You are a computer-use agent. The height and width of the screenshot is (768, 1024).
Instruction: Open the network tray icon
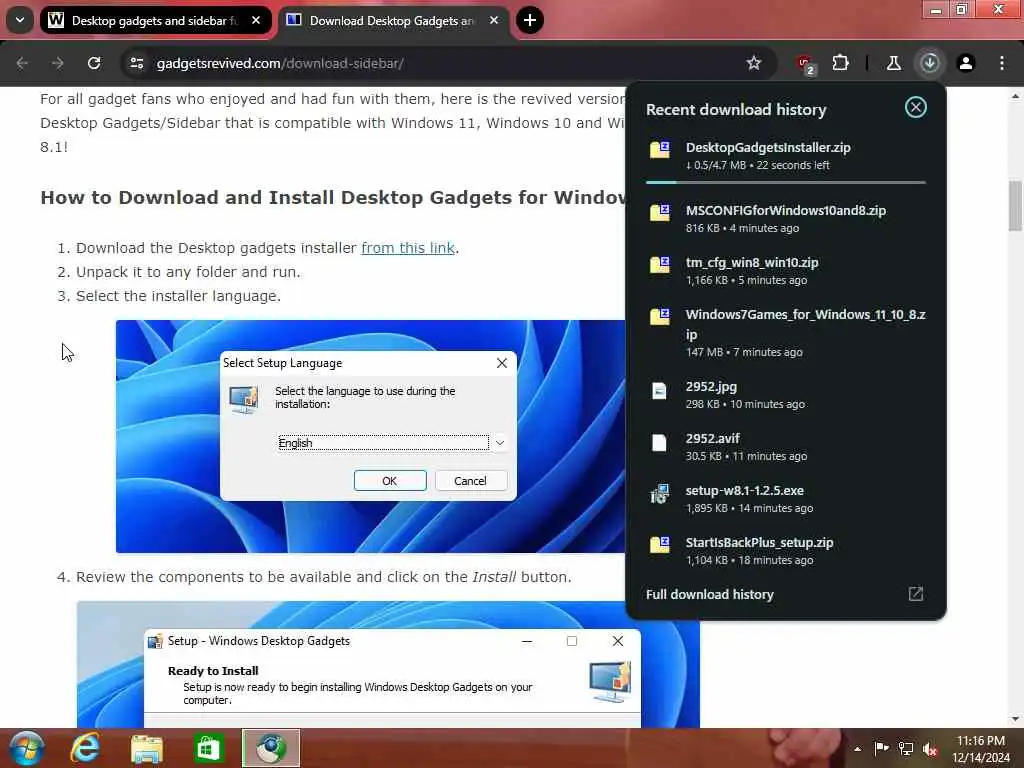click(x=906, y=748)
